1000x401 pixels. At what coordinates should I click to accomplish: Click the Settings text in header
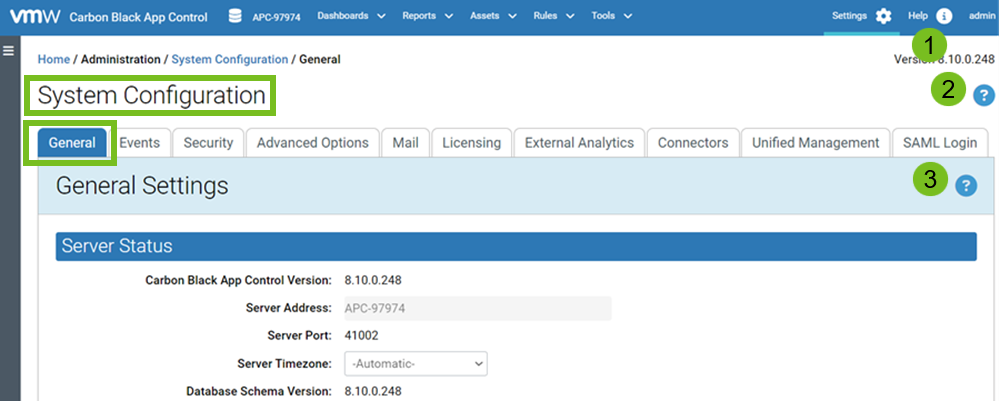(849, 16)
